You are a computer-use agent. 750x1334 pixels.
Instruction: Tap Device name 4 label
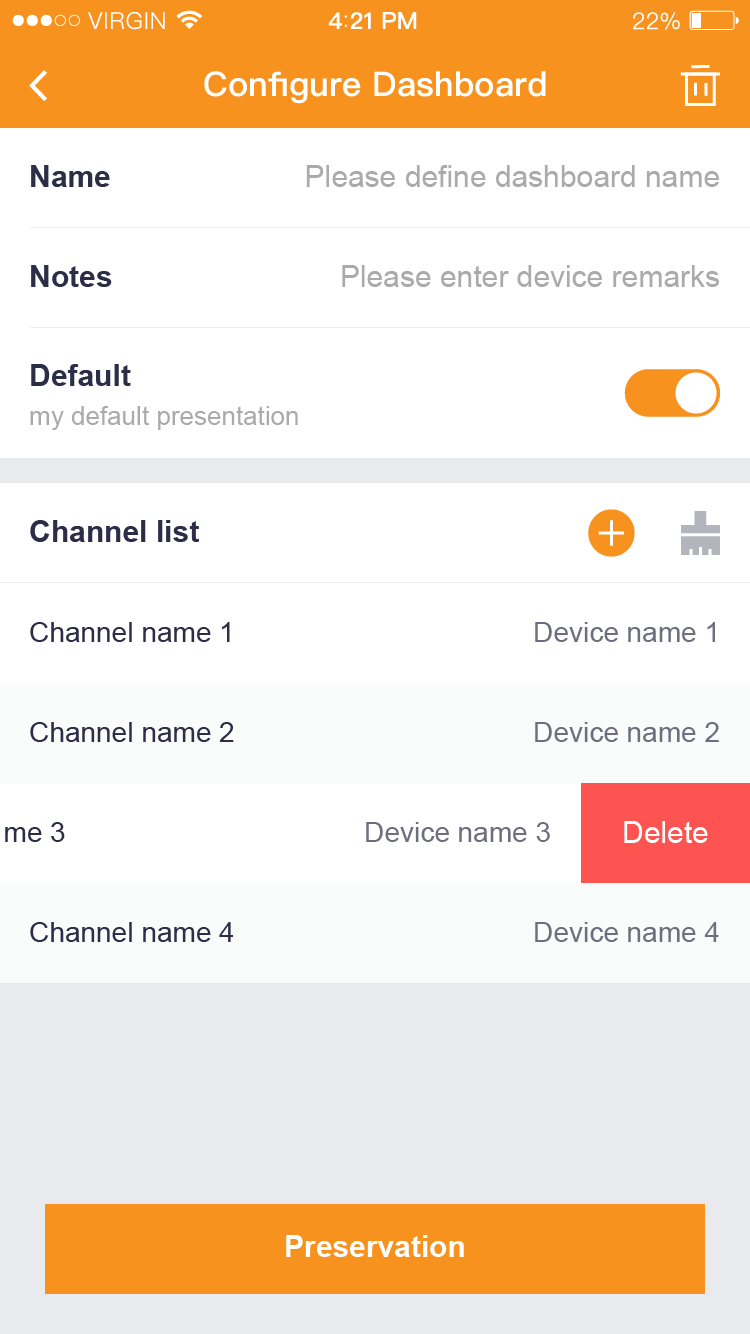coord(626,933)
